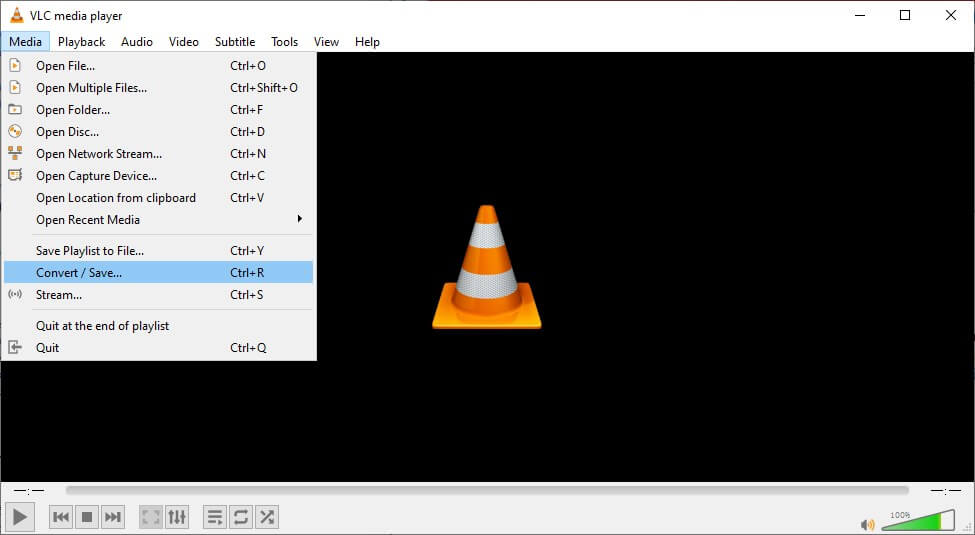This screenshot has height=535, width=975.
Task: Toggle the playlist view
Action: [215, 517]
